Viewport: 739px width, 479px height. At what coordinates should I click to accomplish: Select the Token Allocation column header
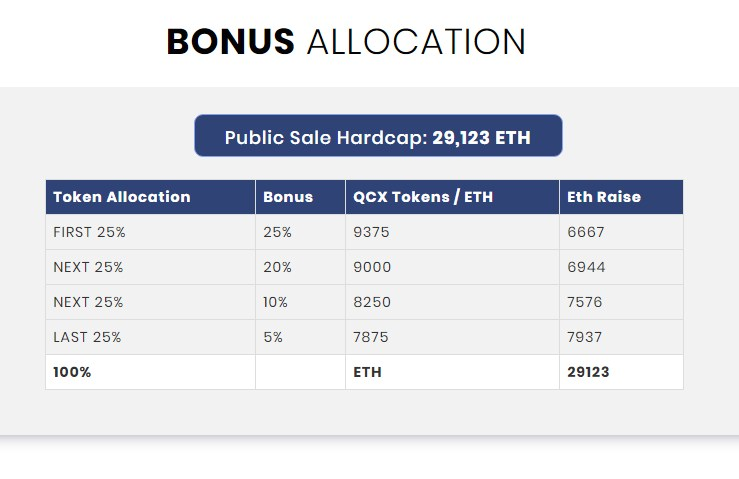[150, 197]
